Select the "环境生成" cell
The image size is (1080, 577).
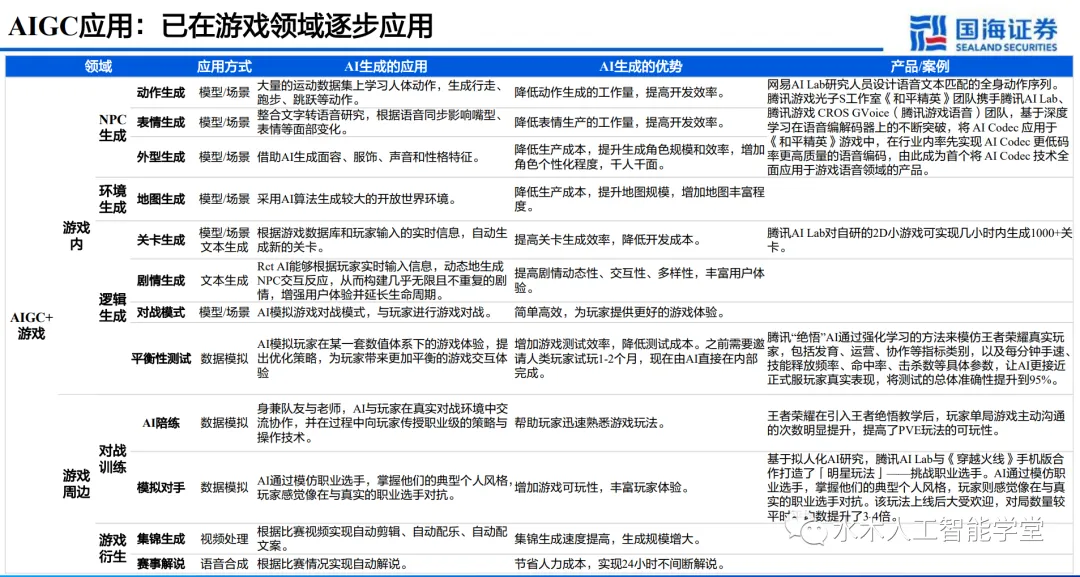[x=112, y=199]
